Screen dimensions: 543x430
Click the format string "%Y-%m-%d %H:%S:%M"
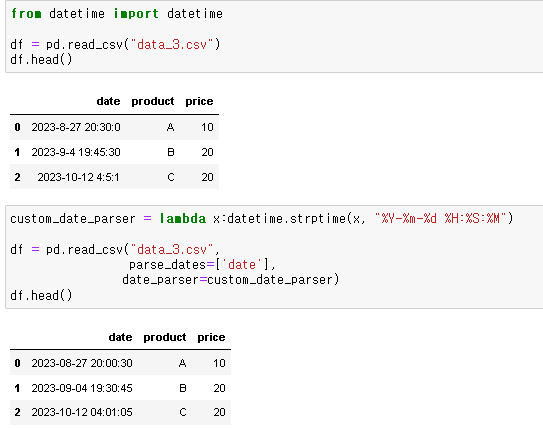coord(440,218)
